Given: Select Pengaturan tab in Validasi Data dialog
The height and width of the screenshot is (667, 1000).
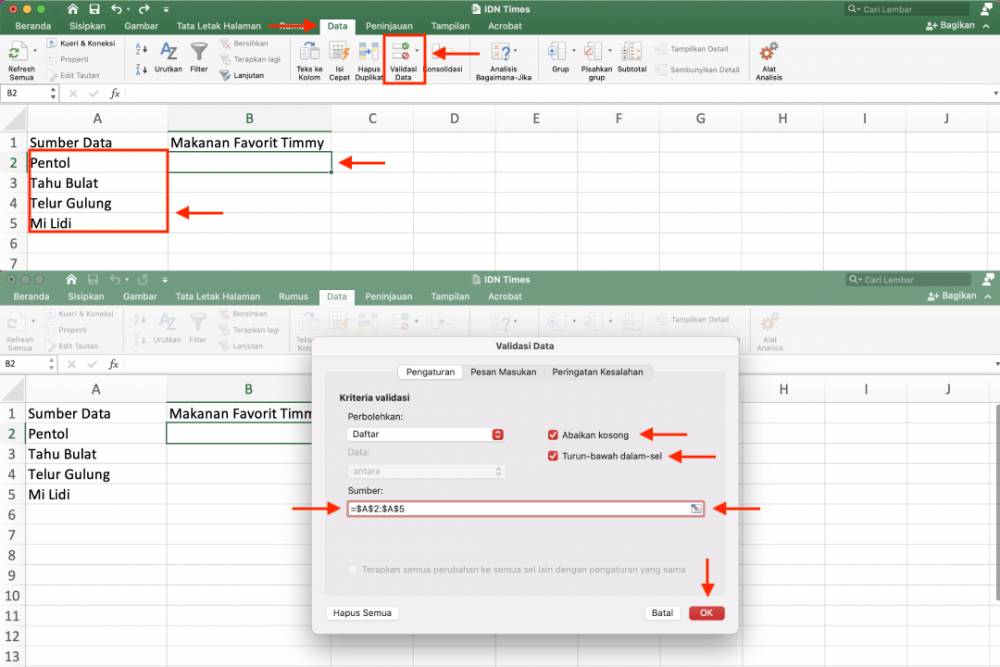Looking at the screenshot, I should click(x=430, y=372).
